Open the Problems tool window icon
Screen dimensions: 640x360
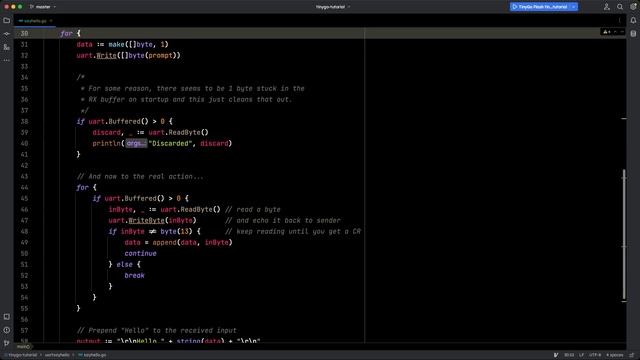pyautogui.click(x=7, y=330)
